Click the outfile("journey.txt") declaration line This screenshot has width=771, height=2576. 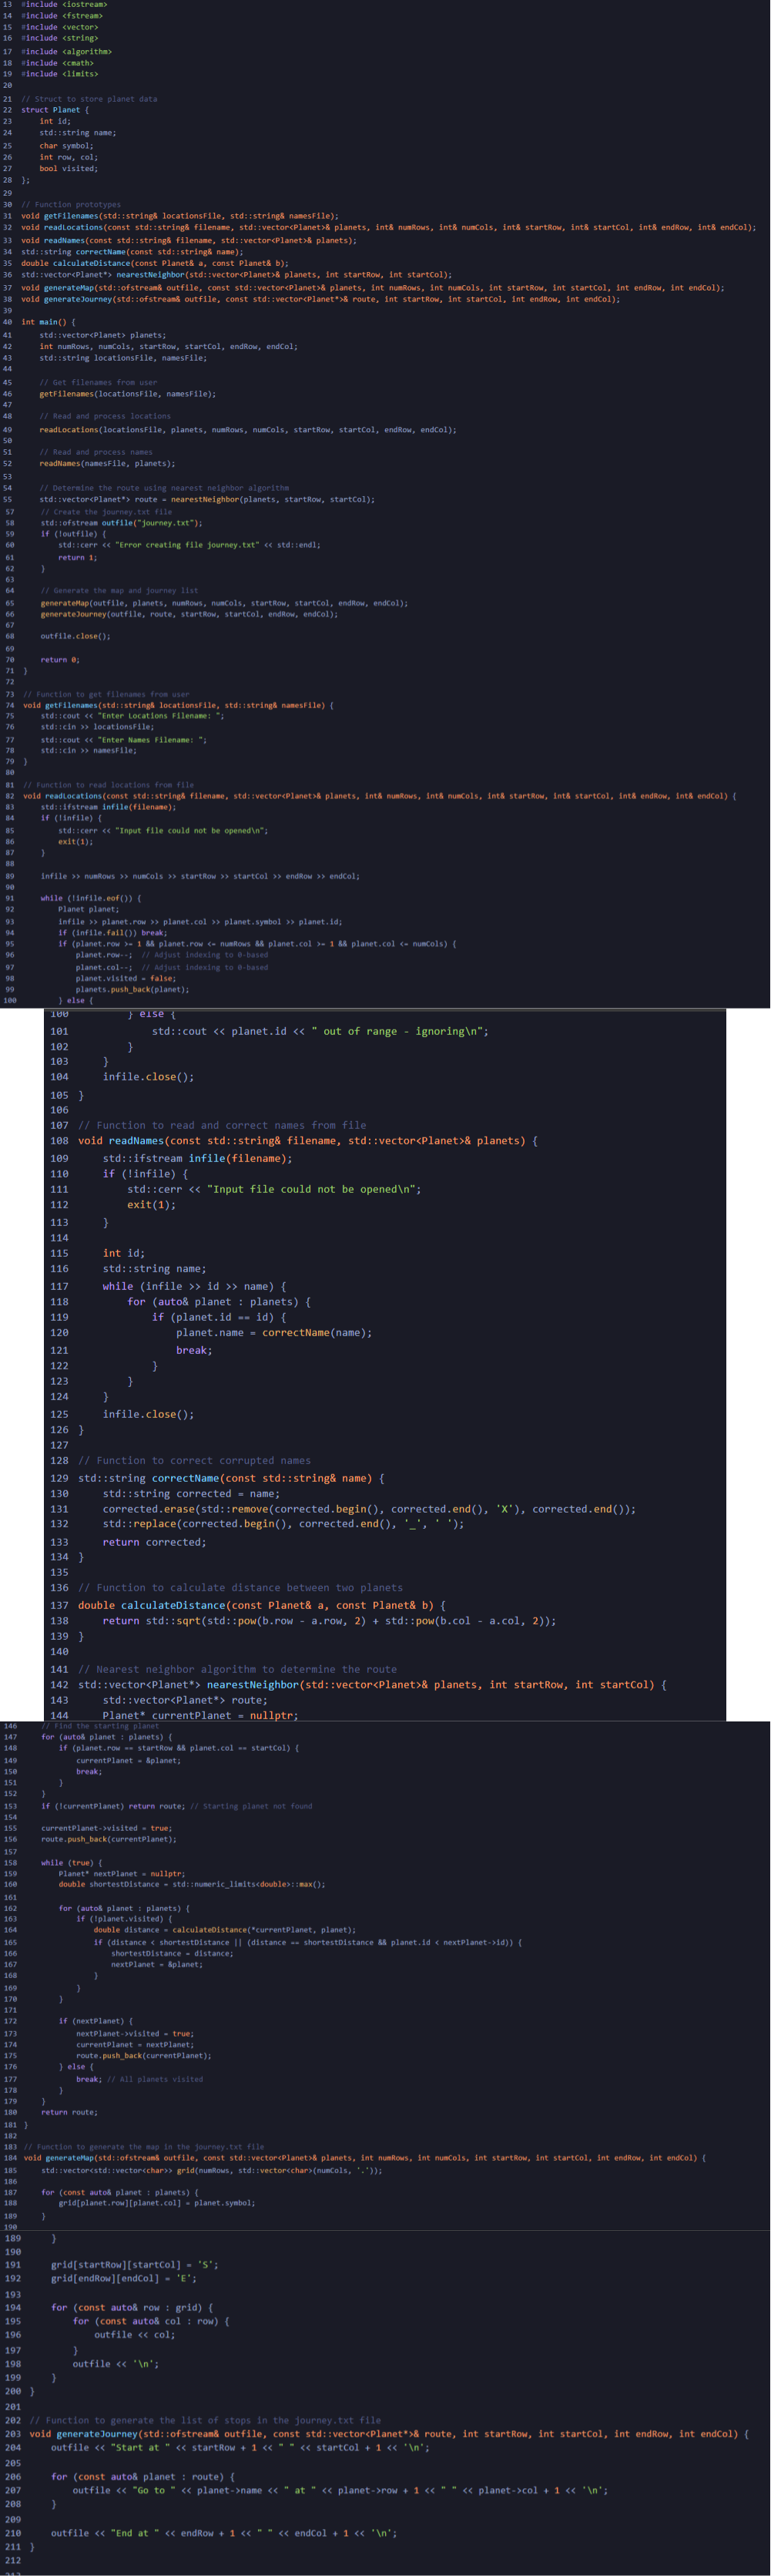[x=121, y=523]
